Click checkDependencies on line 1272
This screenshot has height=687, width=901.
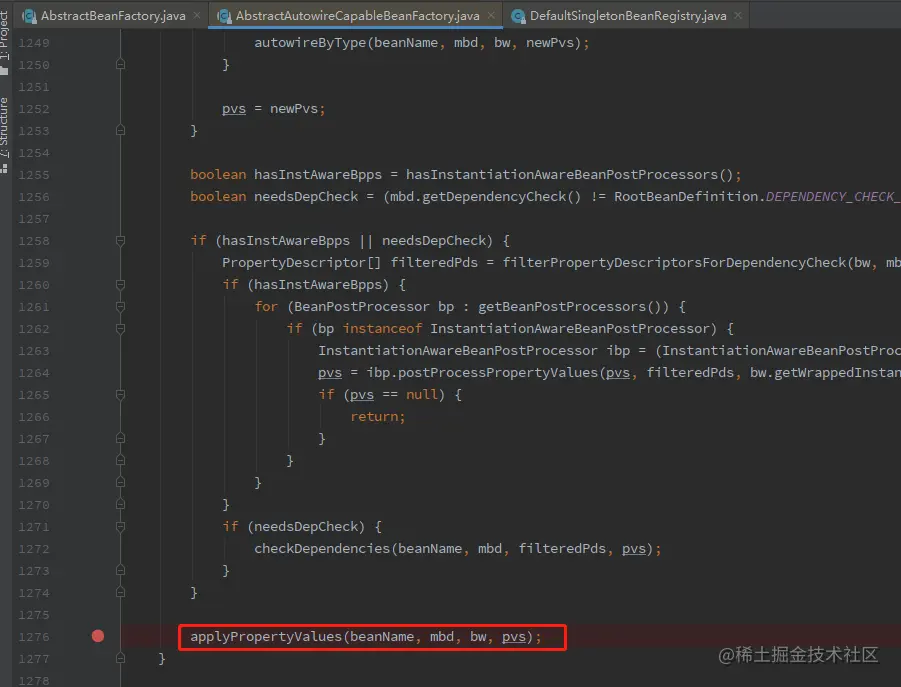tap(322, 549)
